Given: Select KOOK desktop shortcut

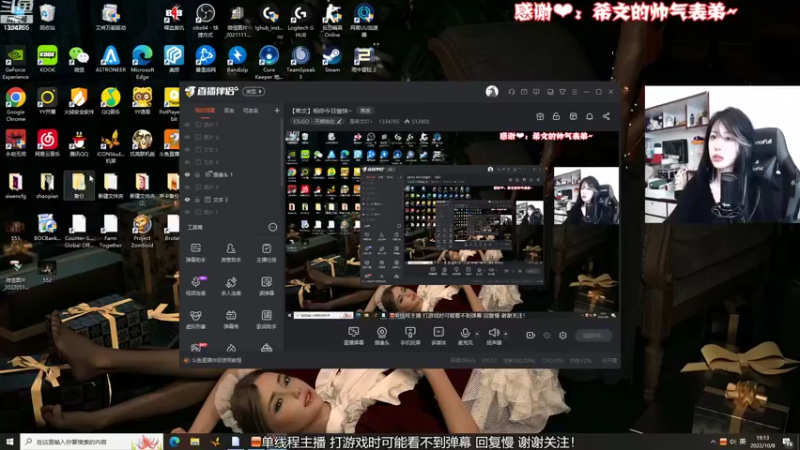Looking at the screenshot, I should [x=47, y=59].
